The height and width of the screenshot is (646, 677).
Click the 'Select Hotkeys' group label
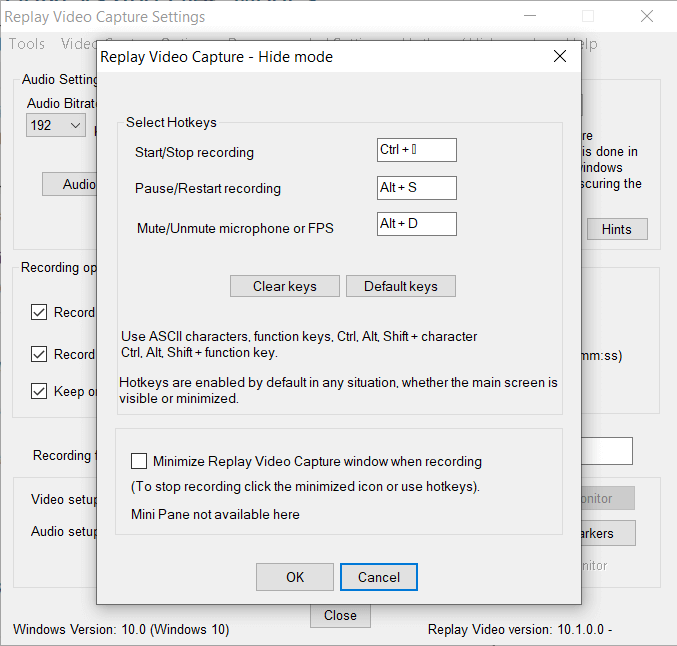point(171,123)
